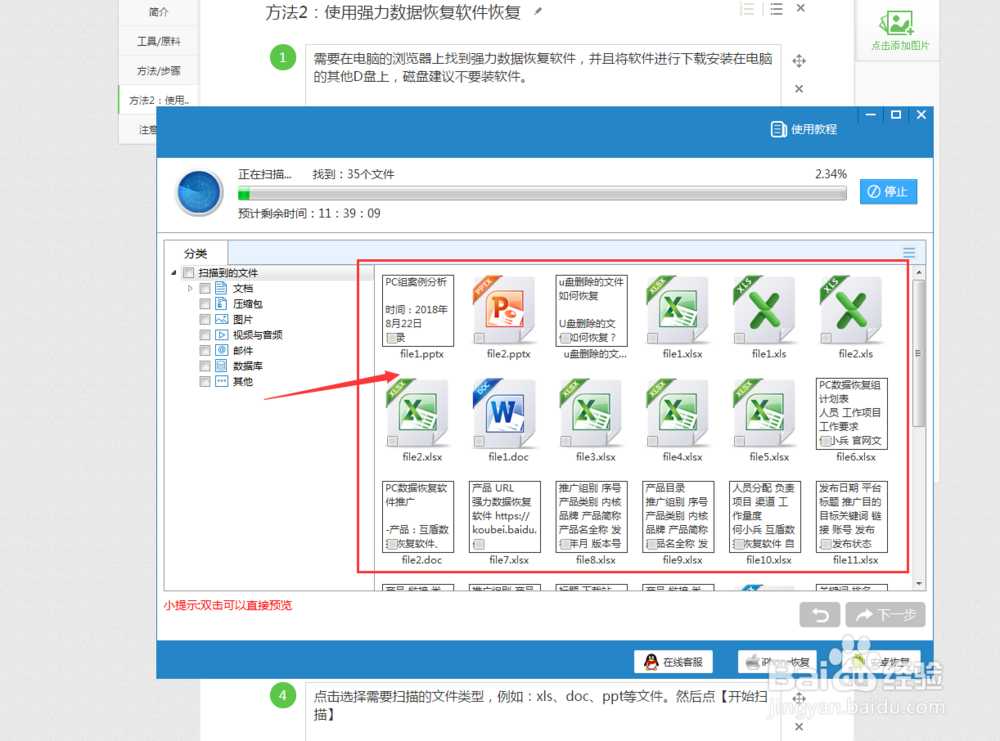Switch to the 分类 tab
1000x741 pixels.
tap(197, 252)
